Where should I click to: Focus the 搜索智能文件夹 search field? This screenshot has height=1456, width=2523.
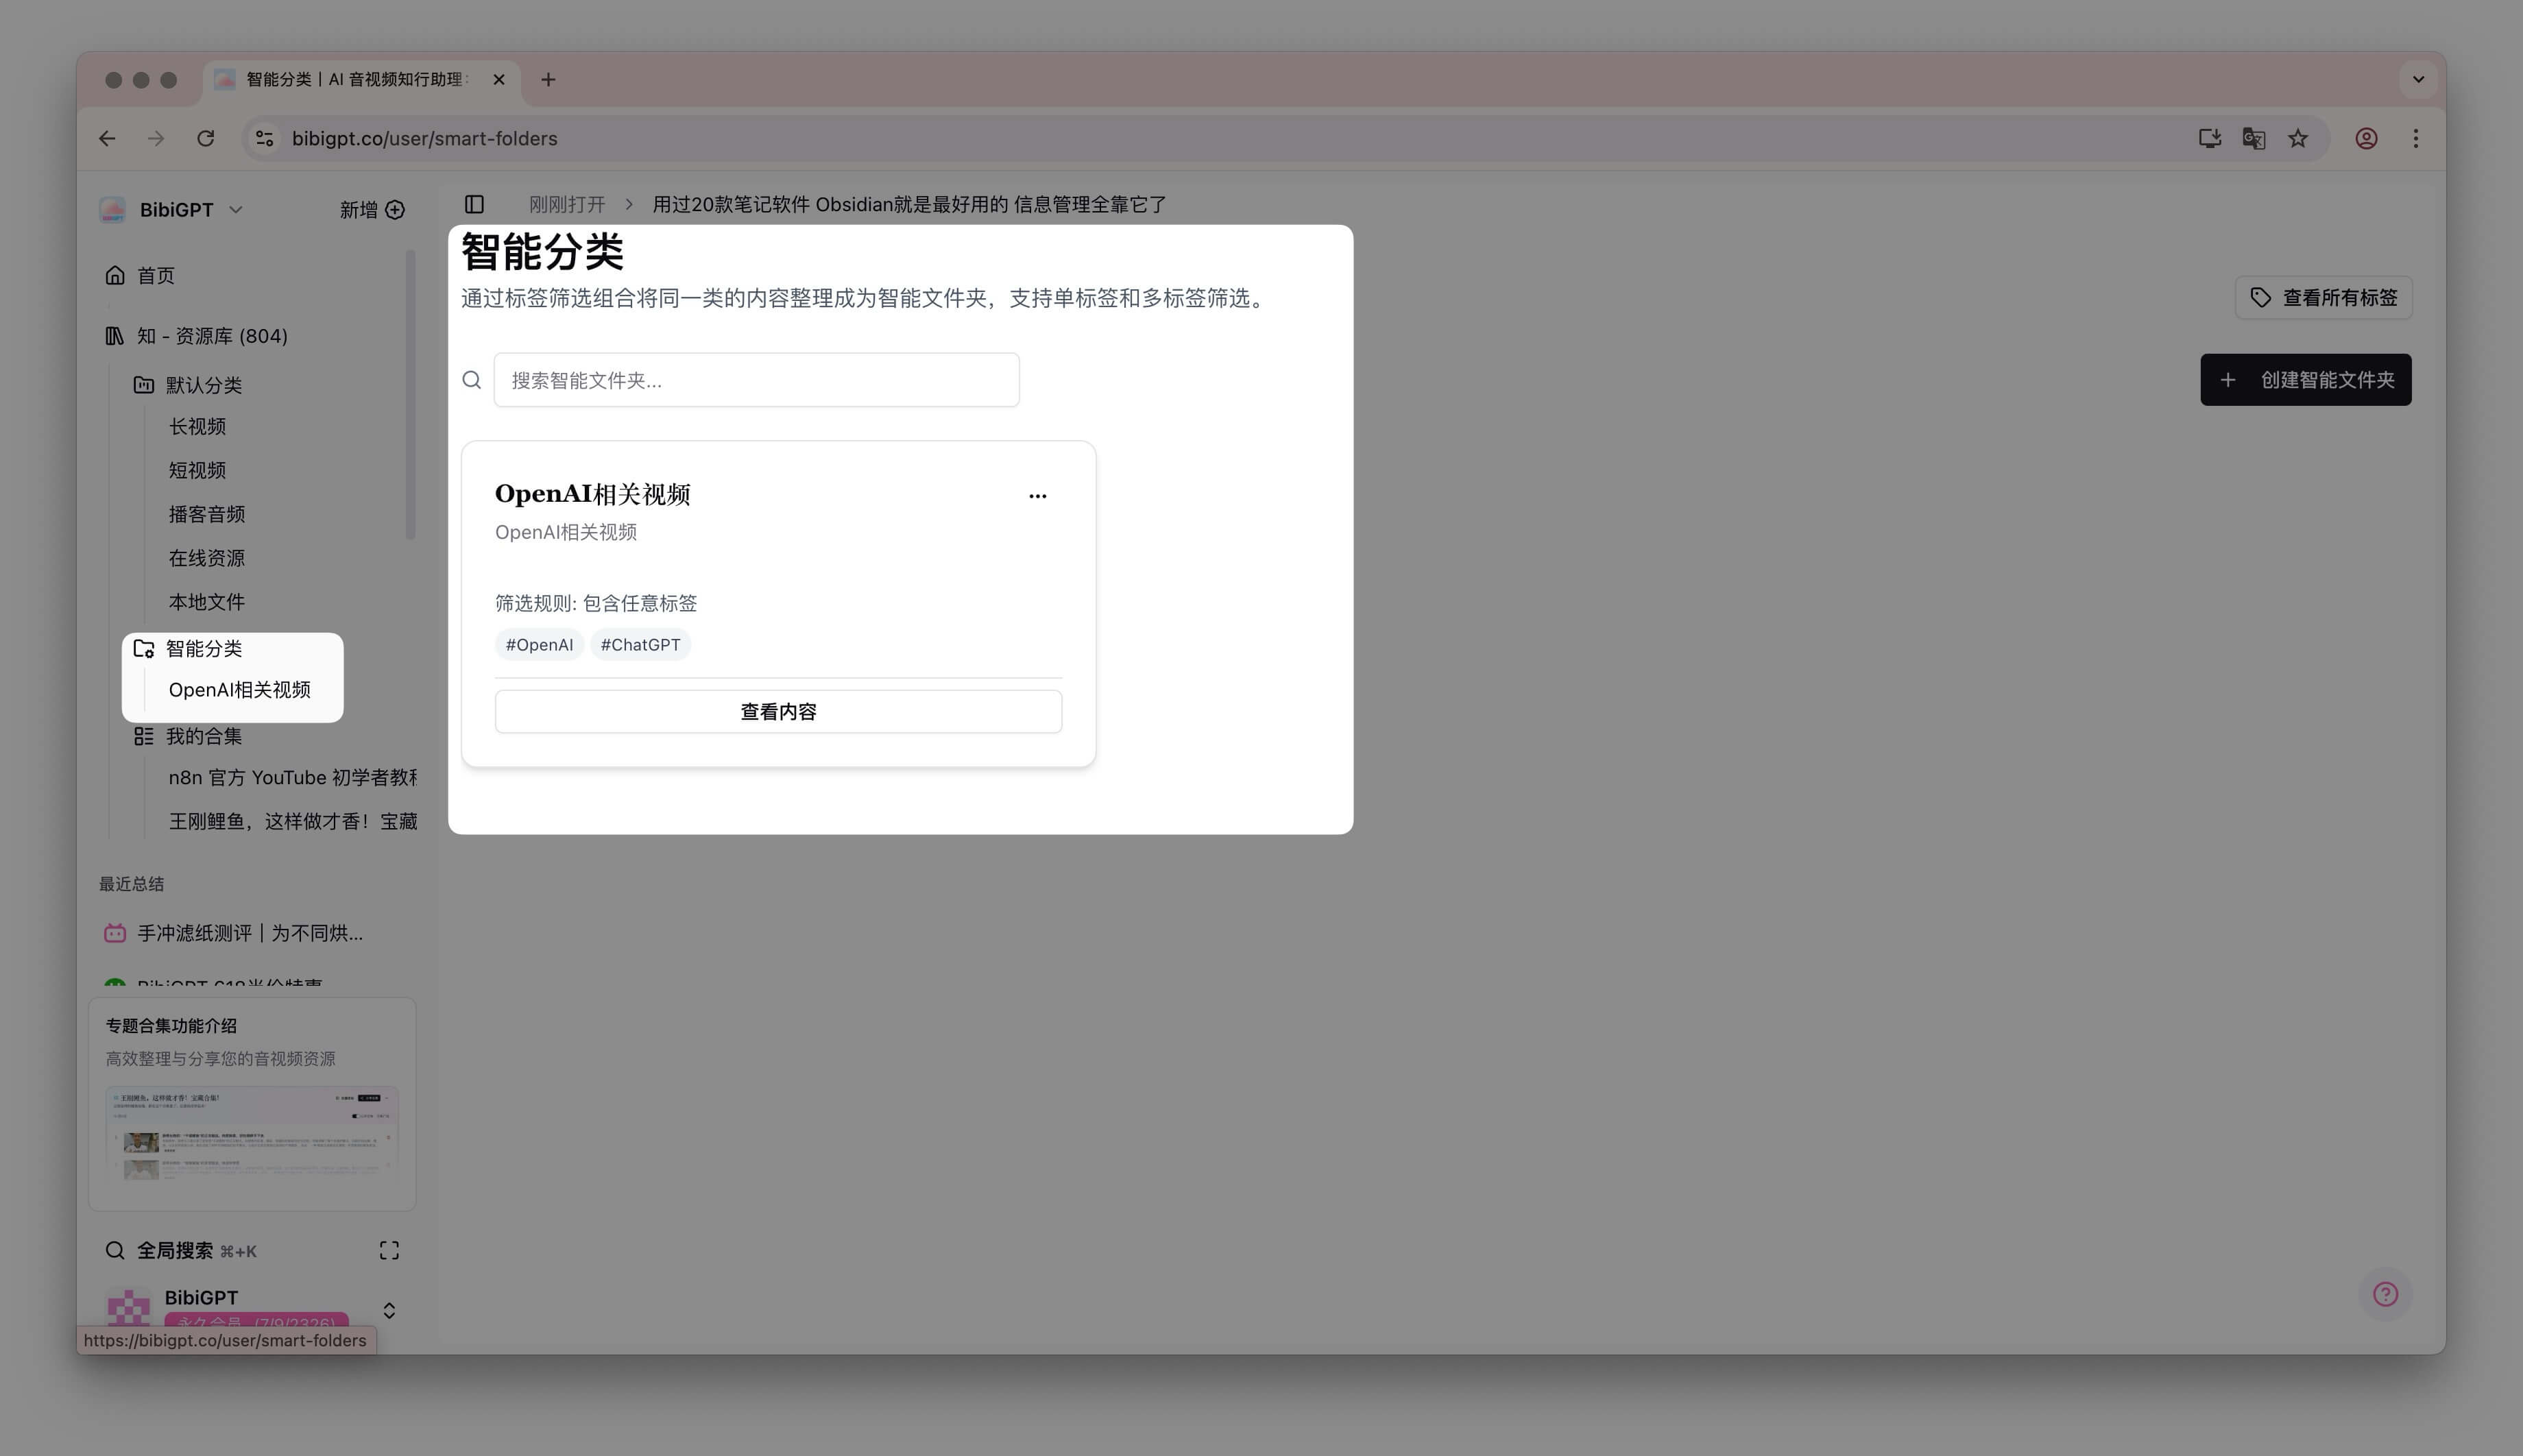pos(756,380)
